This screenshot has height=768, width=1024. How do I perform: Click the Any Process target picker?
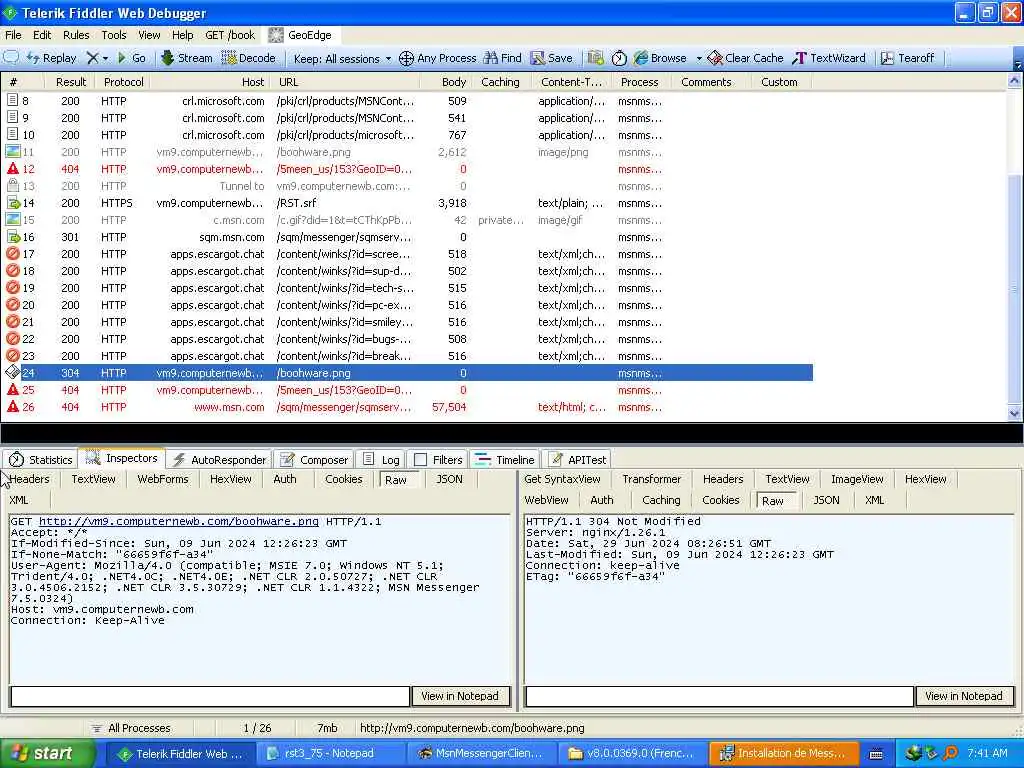click(438, 58)
